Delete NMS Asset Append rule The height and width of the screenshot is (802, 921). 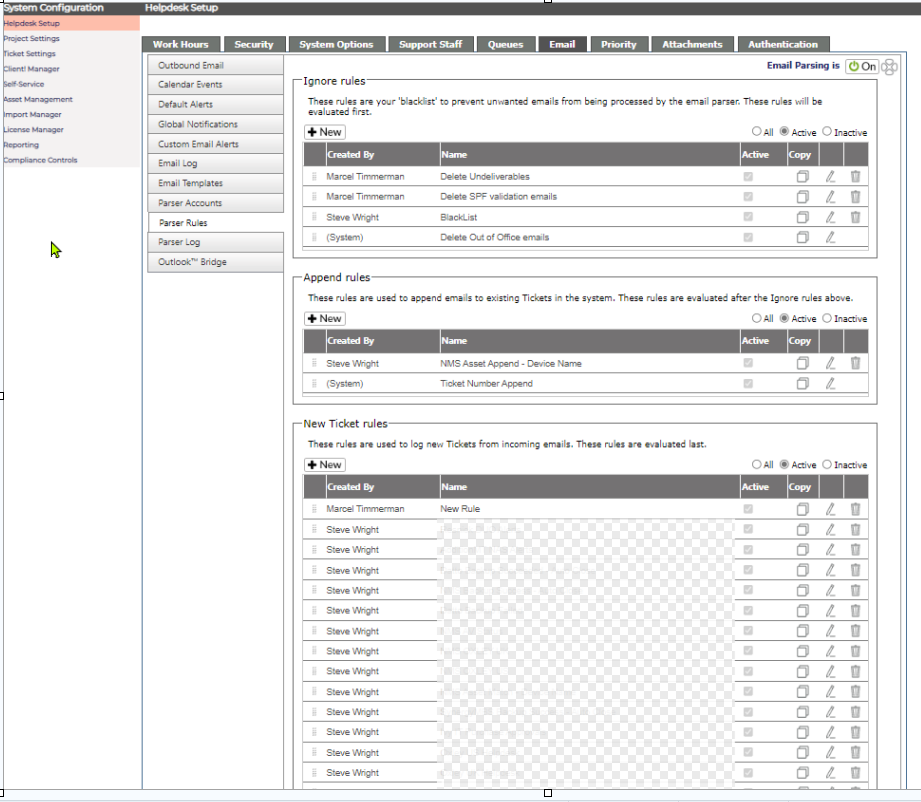tap(855, 363)
